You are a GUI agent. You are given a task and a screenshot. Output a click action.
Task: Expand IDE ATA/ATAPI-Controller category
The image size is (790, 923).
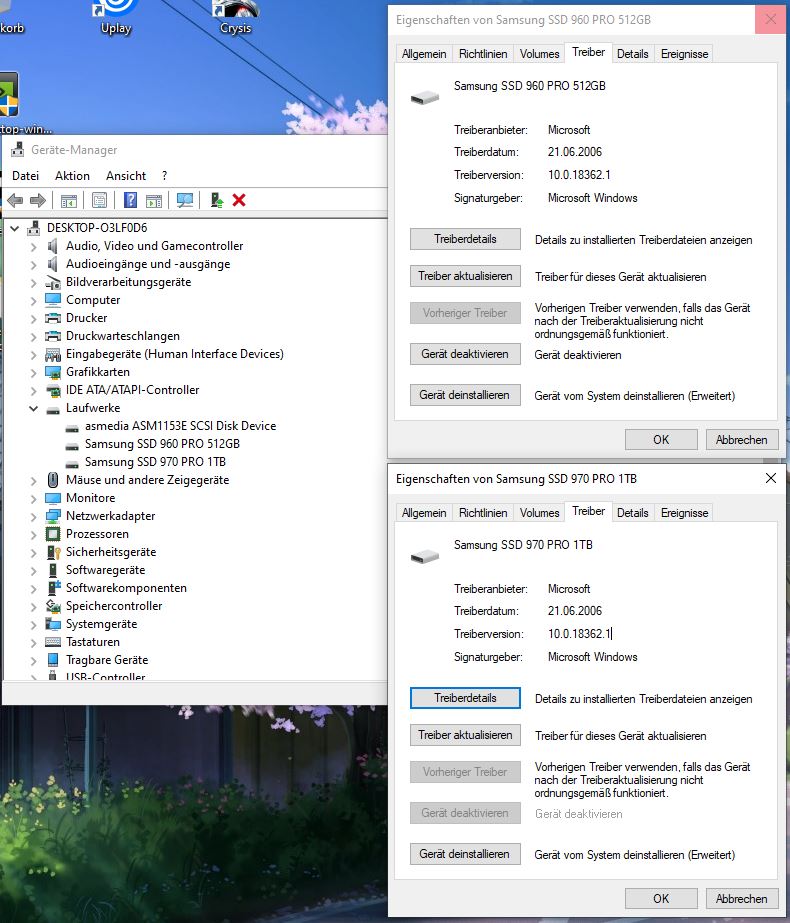click(x=34, y=390)
